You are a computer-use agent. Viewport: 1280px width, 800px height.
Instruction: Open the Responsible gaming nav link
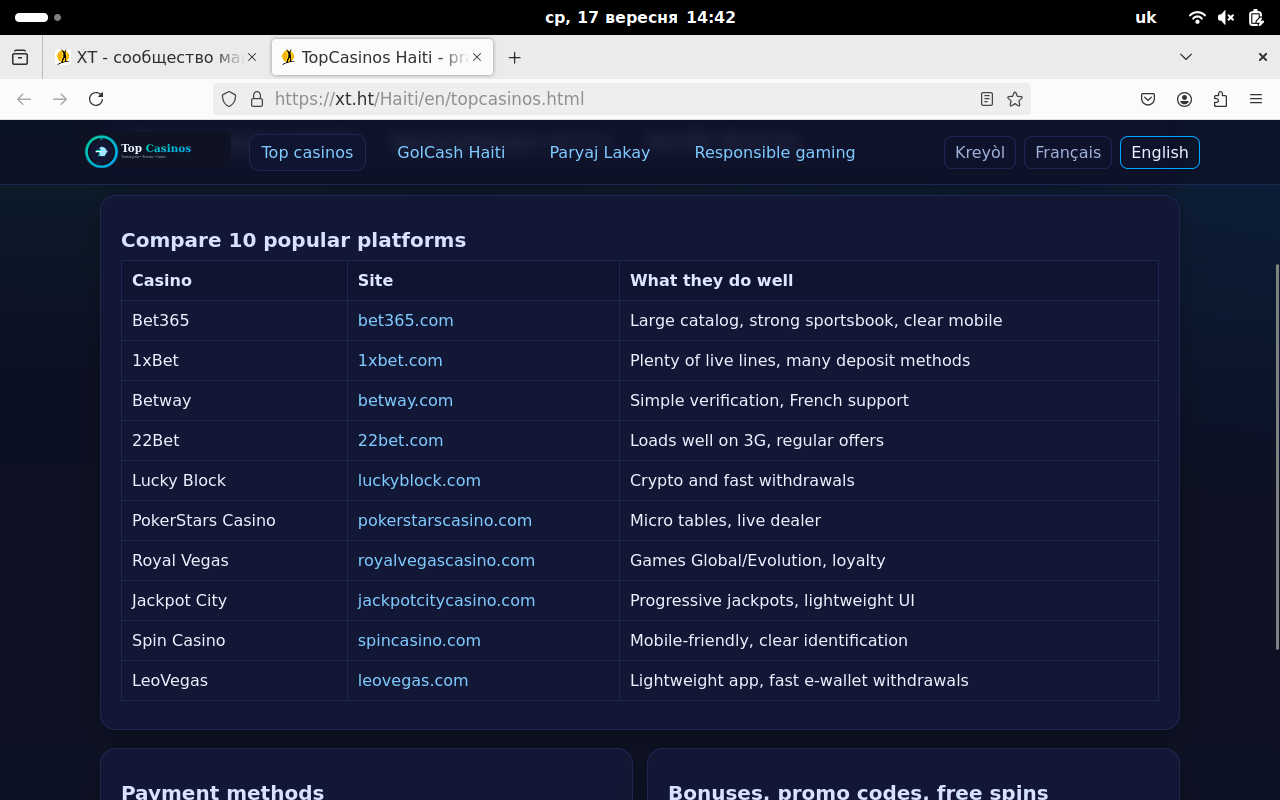click(x=775, y=152)
